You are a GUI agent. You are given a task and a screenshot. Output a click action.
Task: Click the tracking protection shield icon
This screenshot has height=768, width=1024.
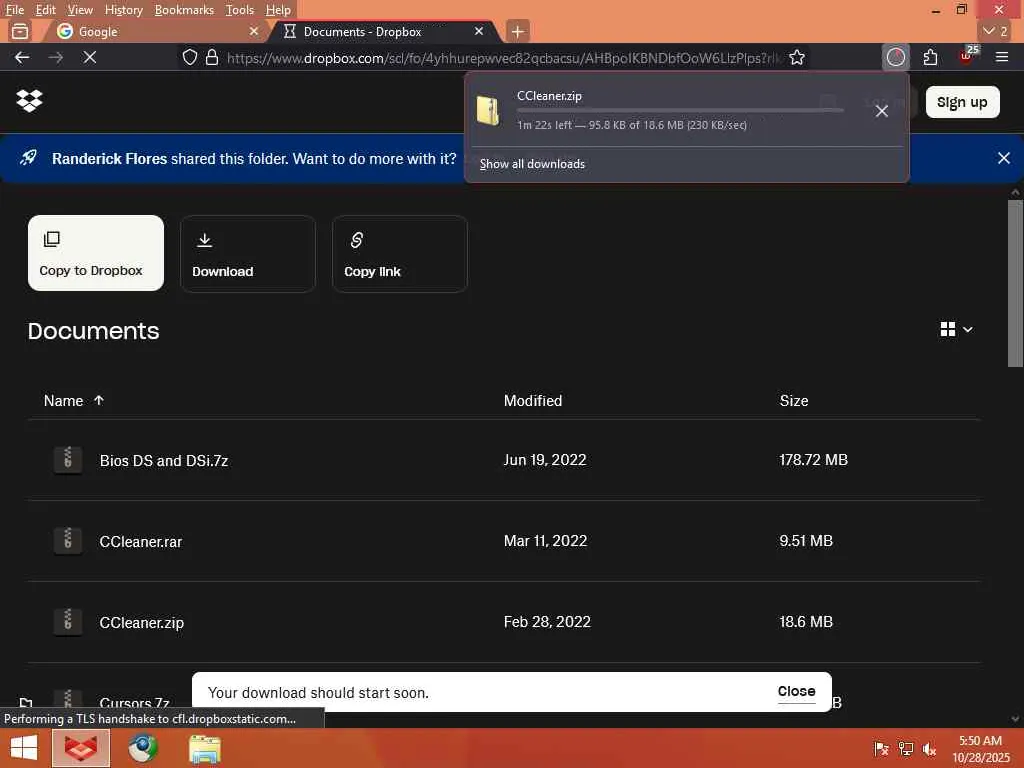pos(189,57)
